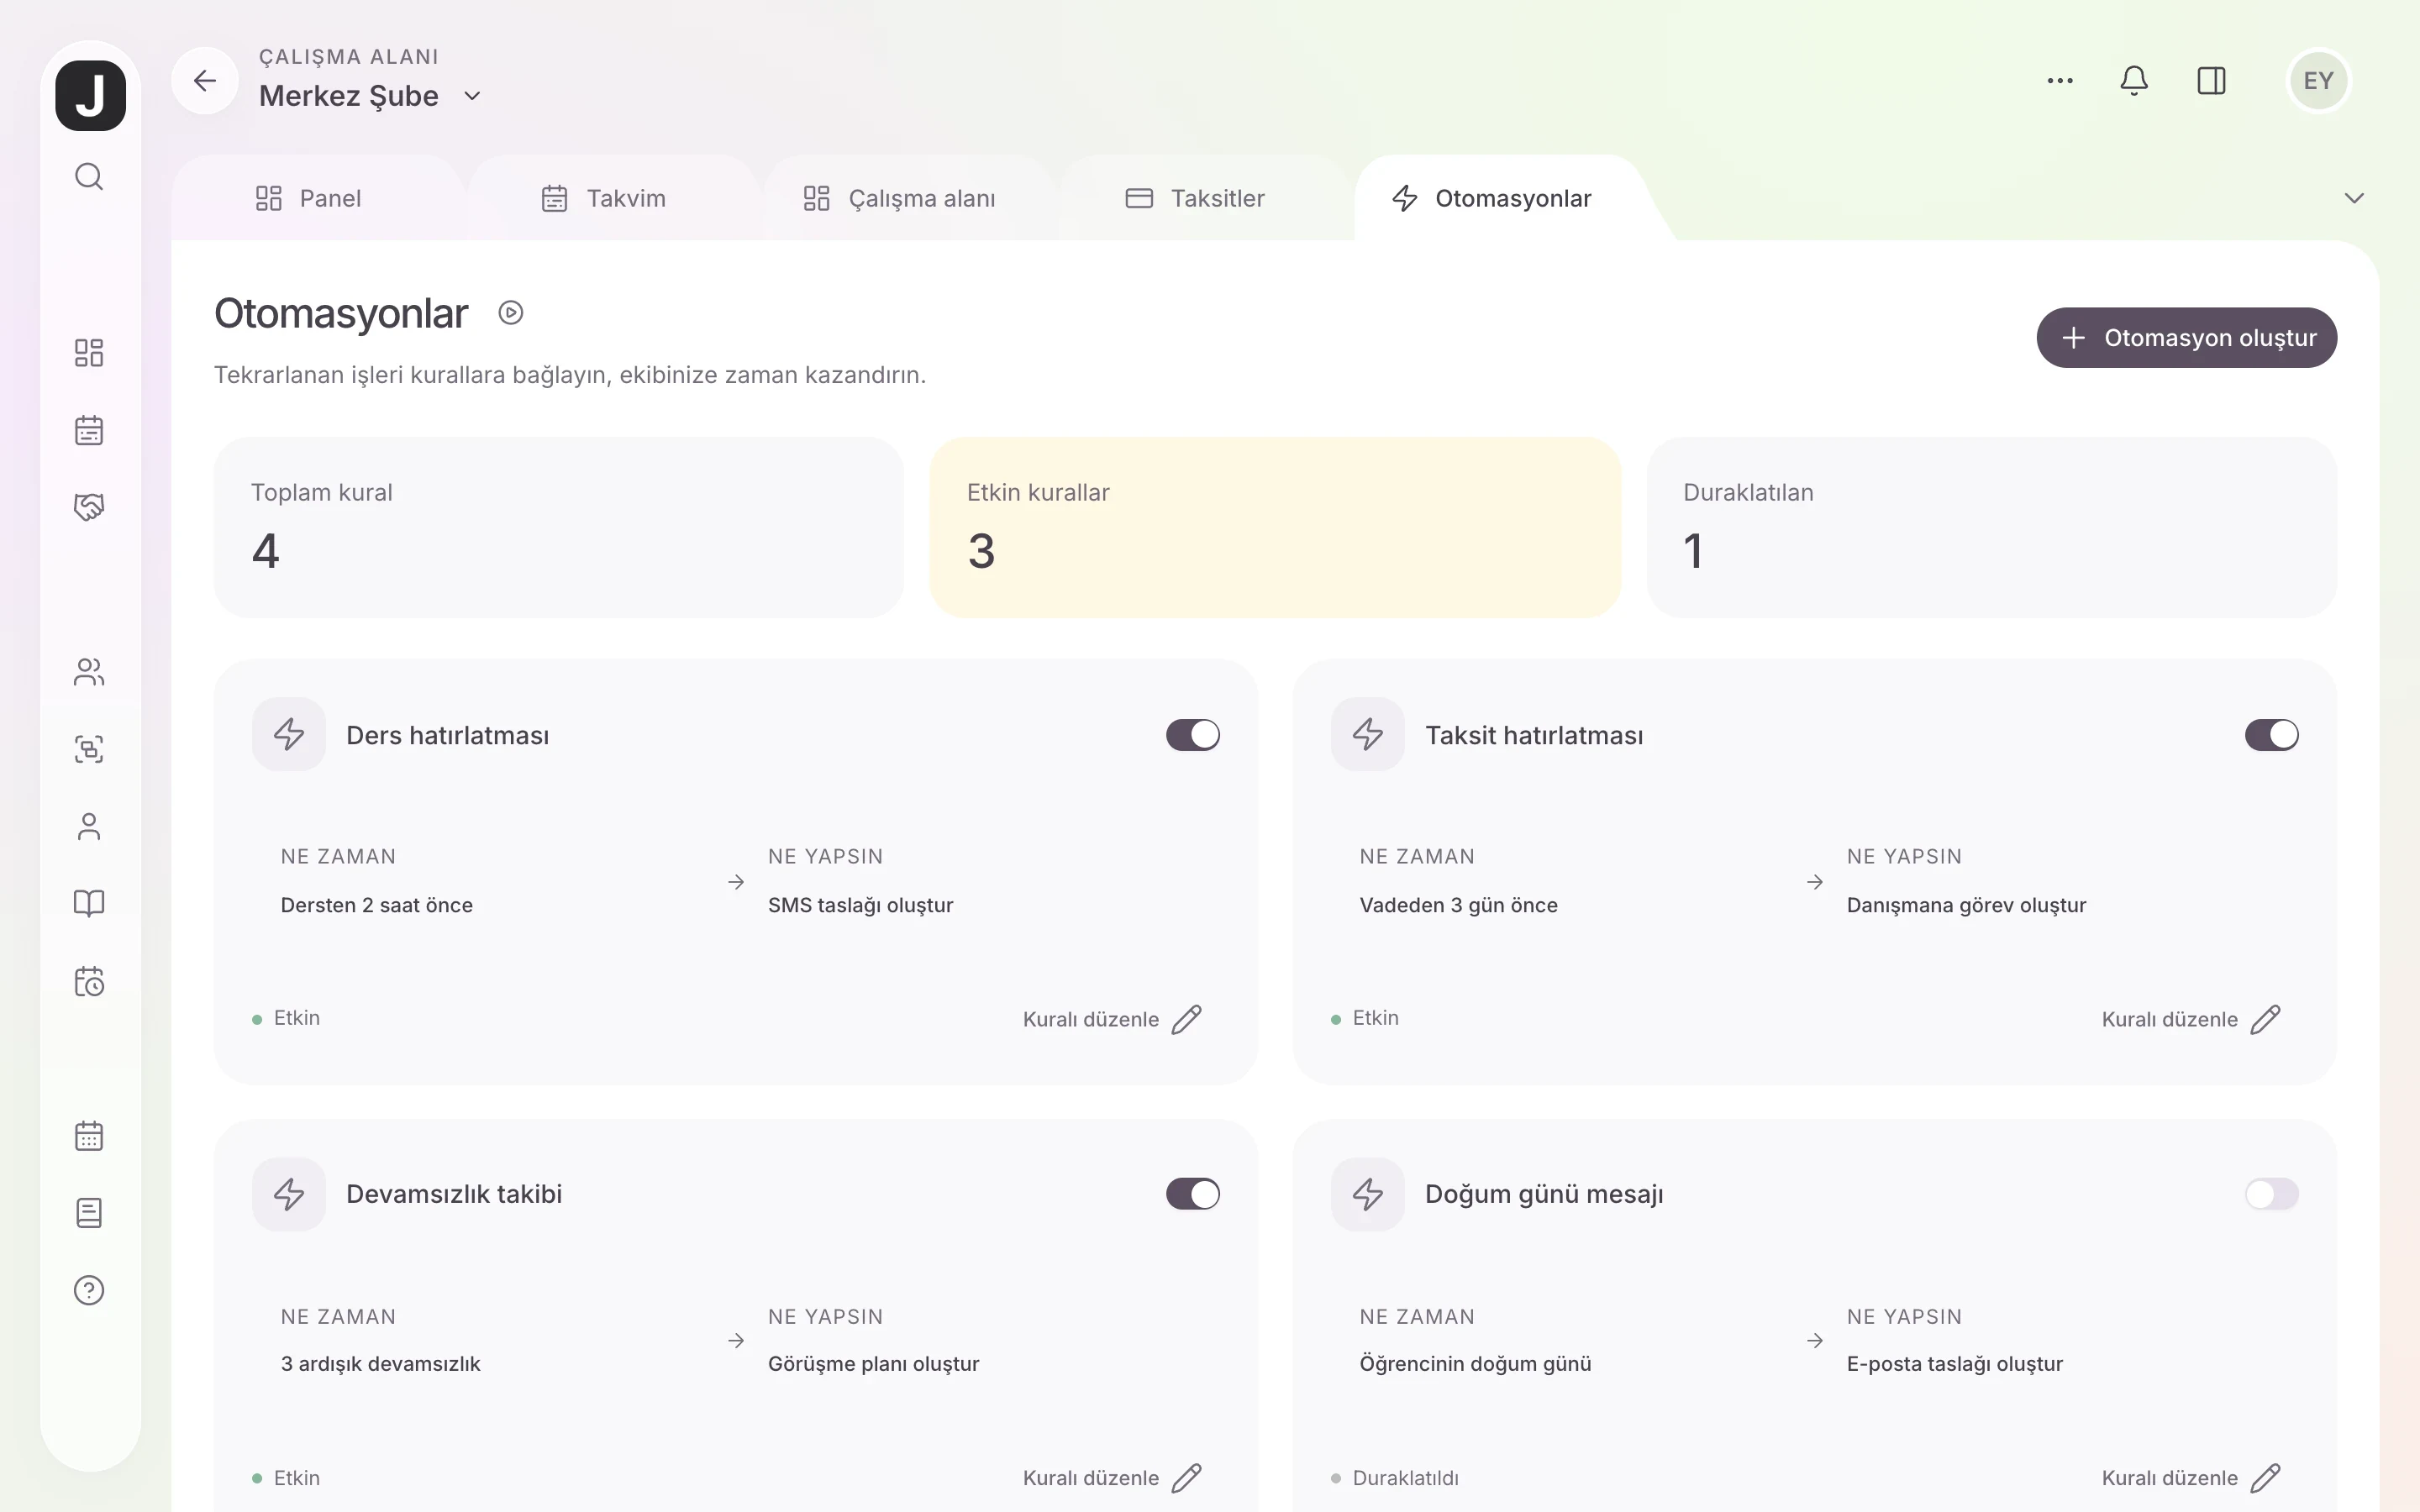2420x1512 pixels.
Task: Open the scan-person icon in the sidebar
Action: [x=89, y=749]
